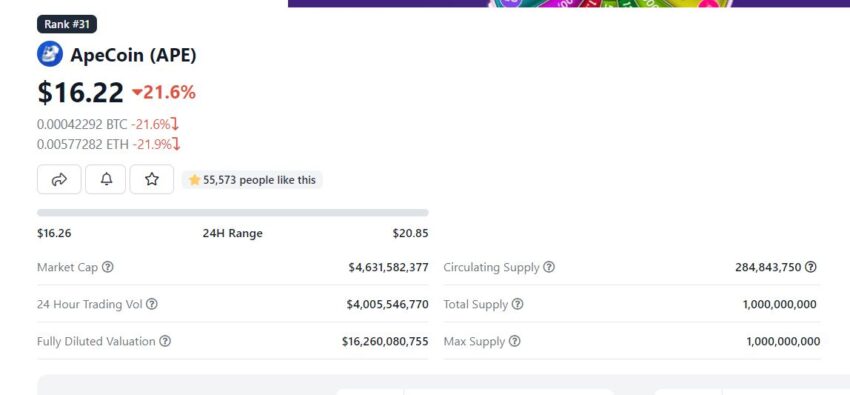Click the ApeCoin logo icon
The height and width of the screenshot is (395, 850).
[x=50, y=54]
